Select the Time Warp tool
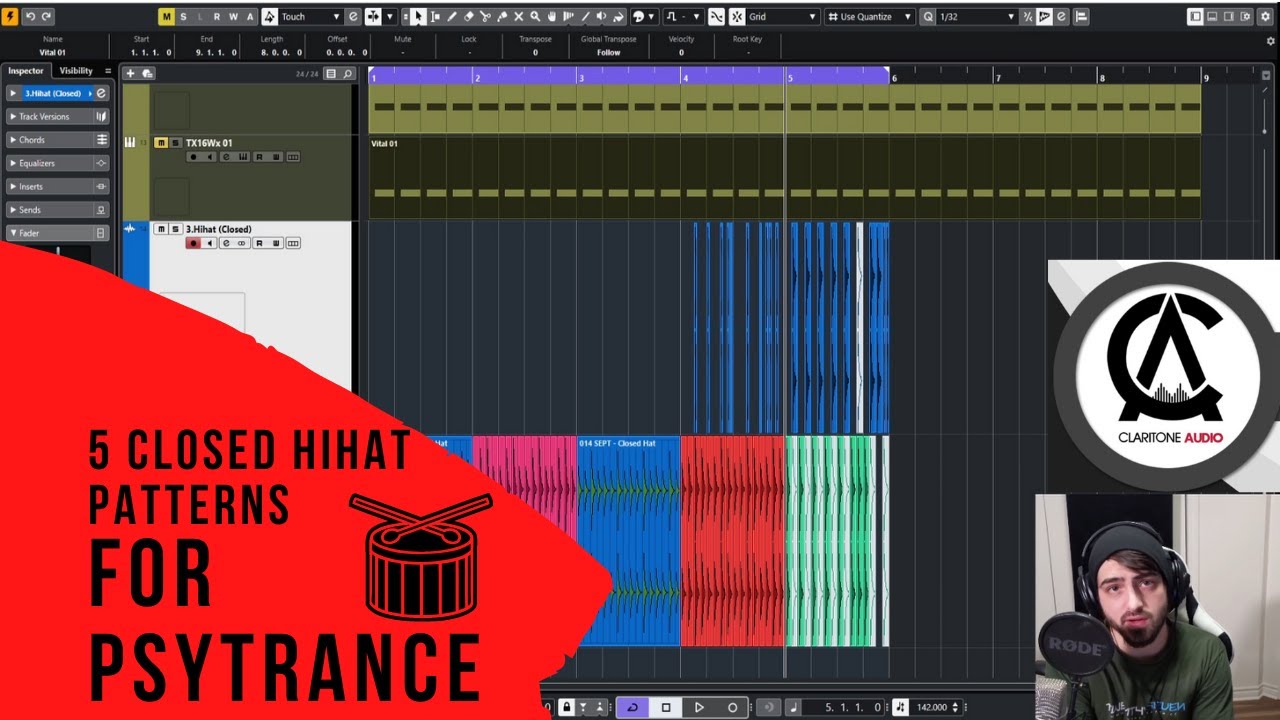The image size is (1280, 720). click(x=569, y=17)
